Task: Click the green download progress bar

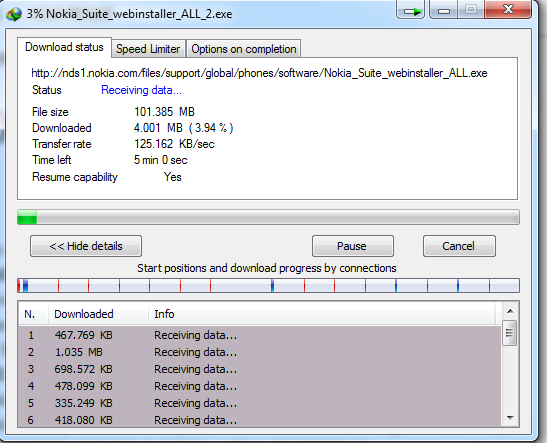Action: tap(268, 217)
